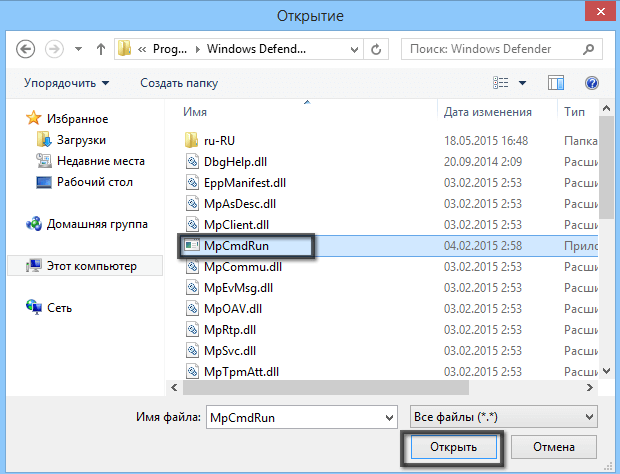Screen dimensions: 620x474
Task: Select MpCommu.dll file
Action: [x=243, y=266]
